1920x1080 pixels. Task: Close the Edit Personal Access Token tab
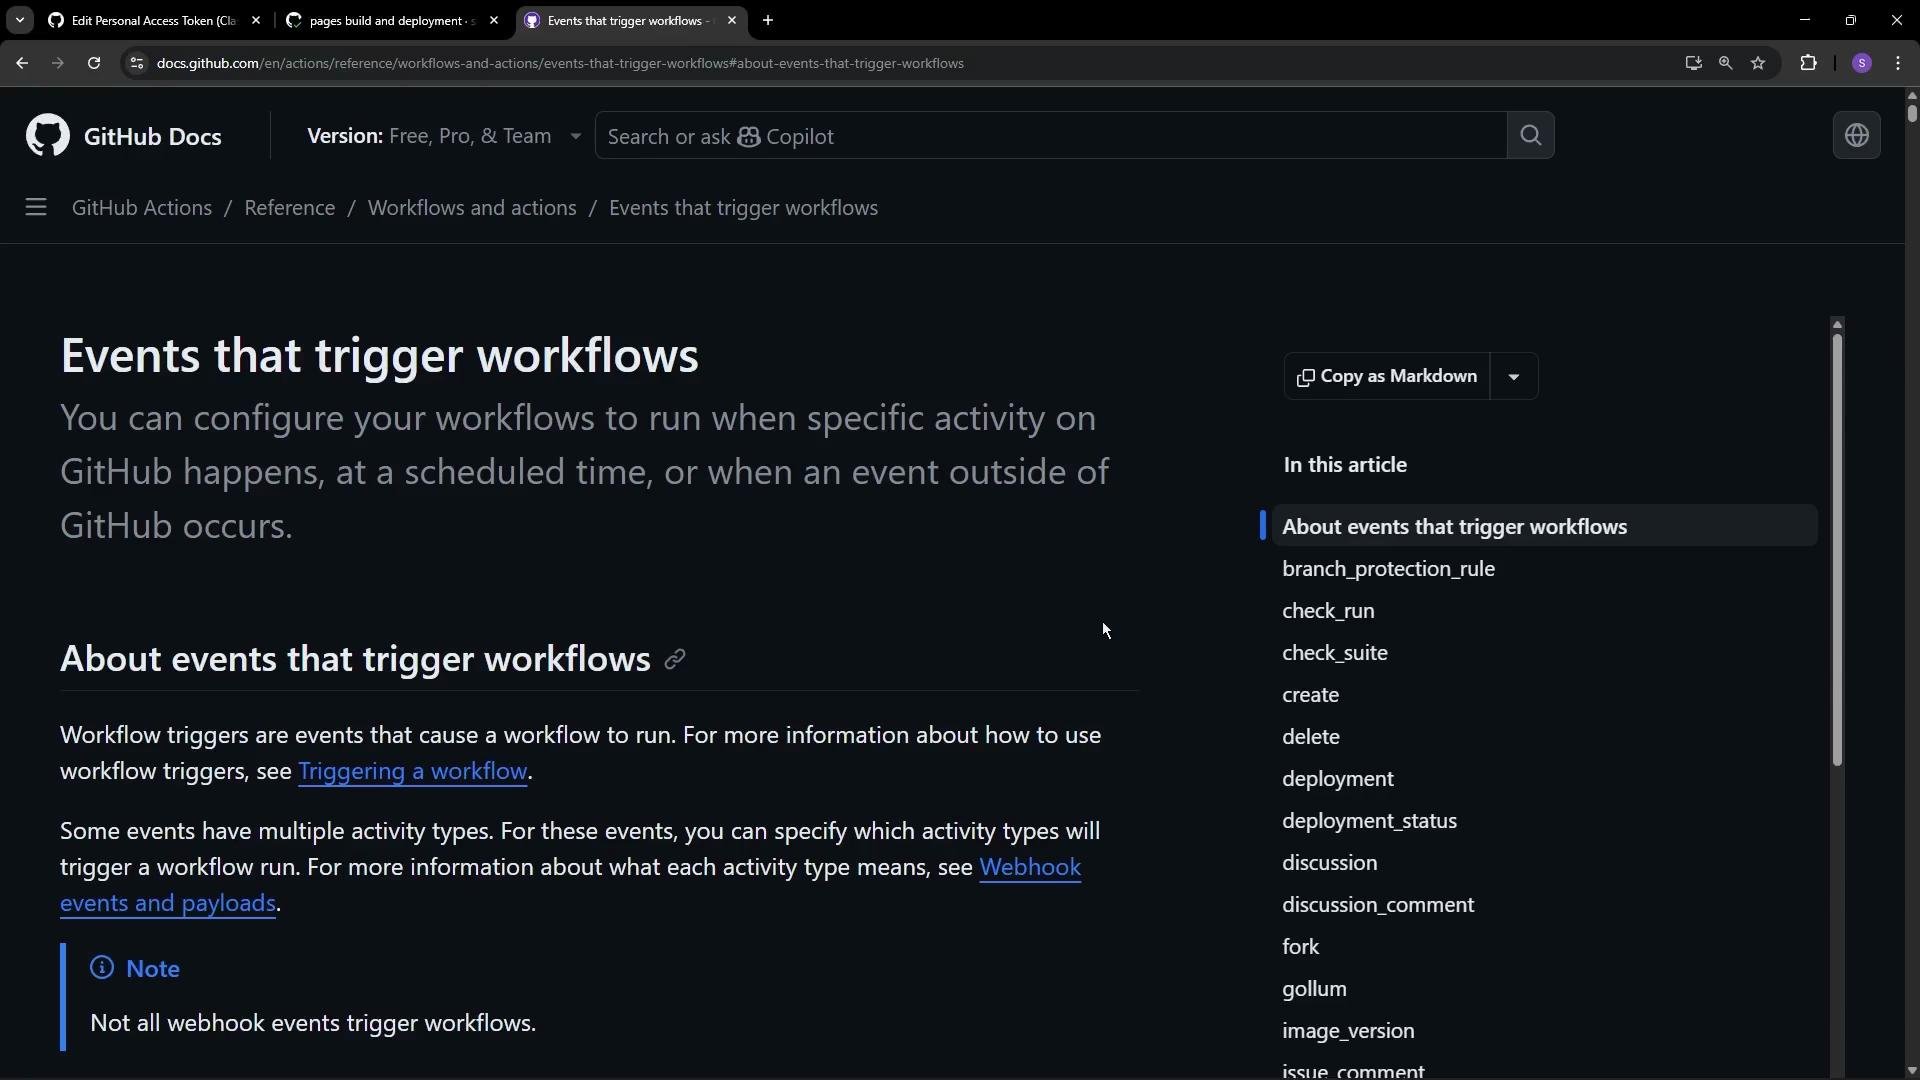click(x=256, y=20)
